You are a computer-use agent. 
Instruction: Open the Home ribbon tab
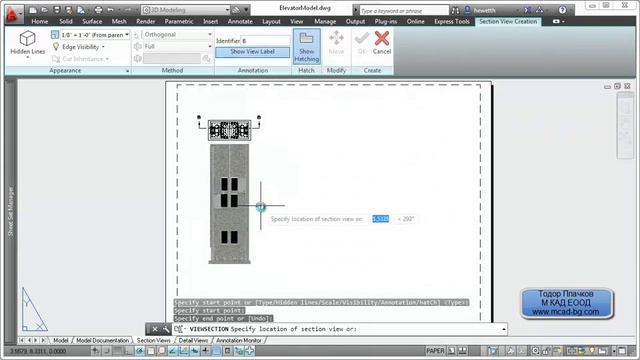[40, 22]
